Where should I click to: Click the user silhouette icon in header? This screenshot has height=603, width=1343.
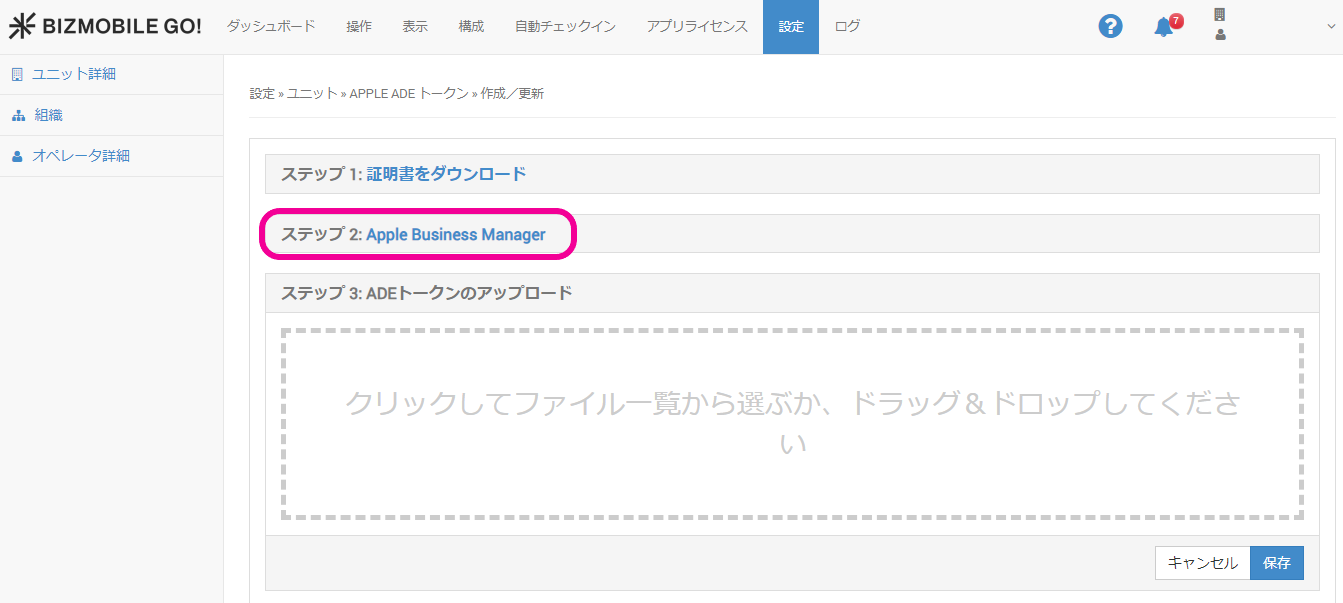click(1219, 35)
